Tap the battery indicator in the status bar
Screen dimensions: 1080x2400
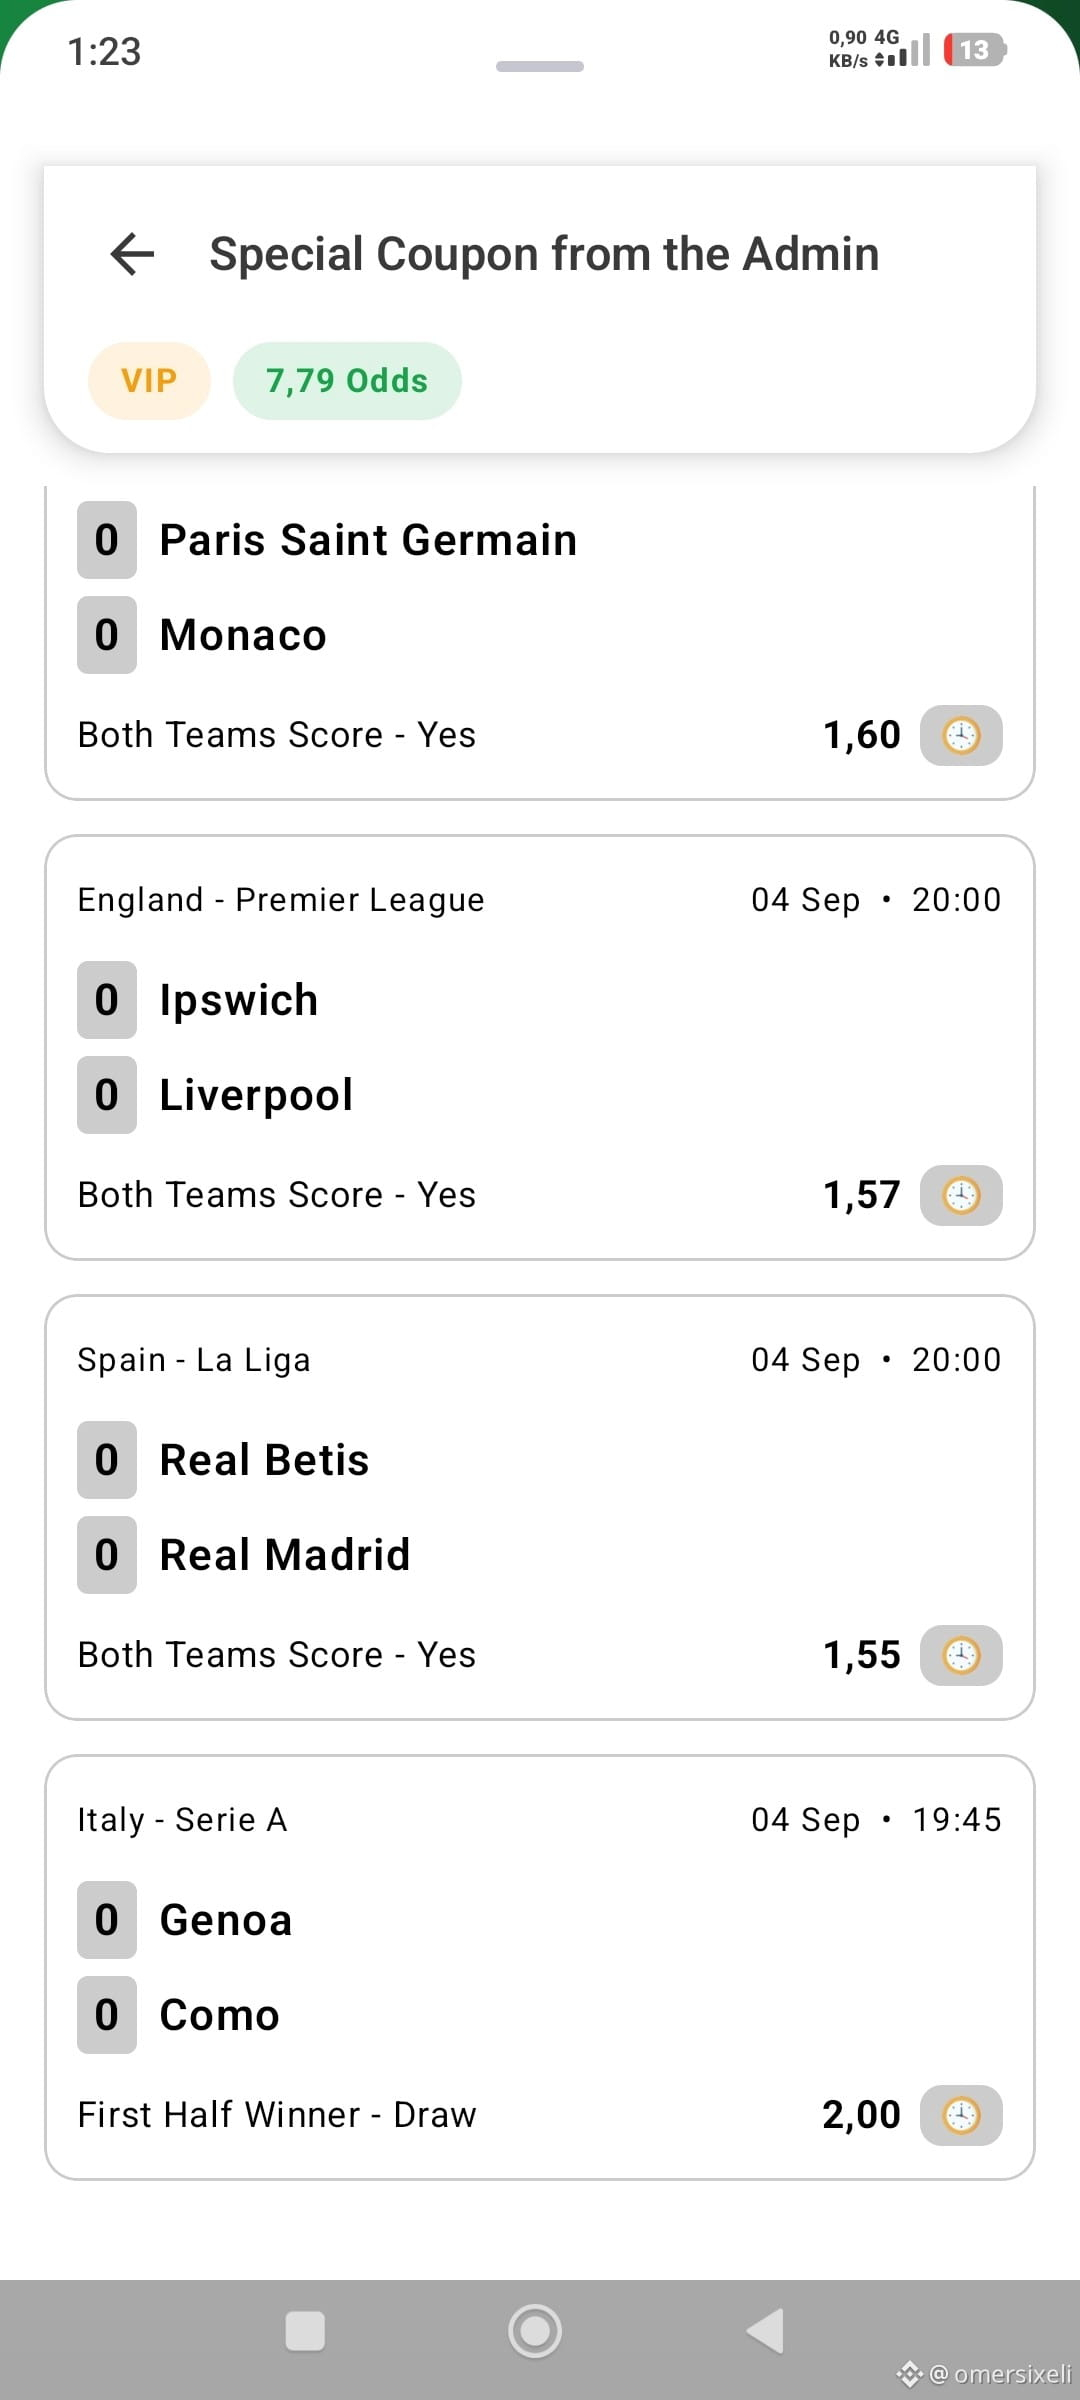point(975,50)
